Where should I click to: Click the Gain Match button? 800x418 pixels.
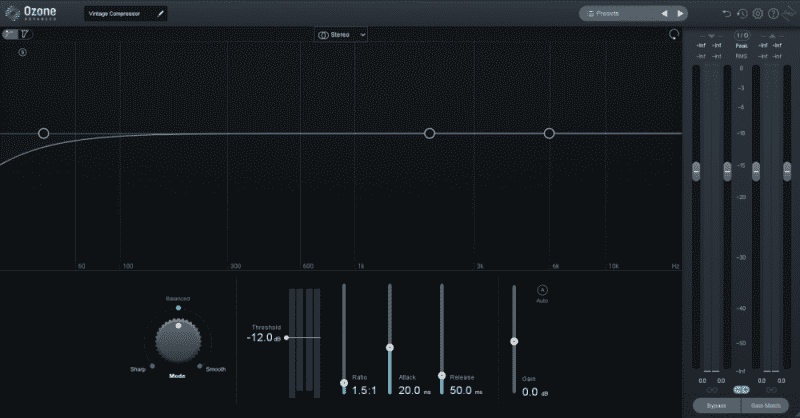[x=765, y=406]
